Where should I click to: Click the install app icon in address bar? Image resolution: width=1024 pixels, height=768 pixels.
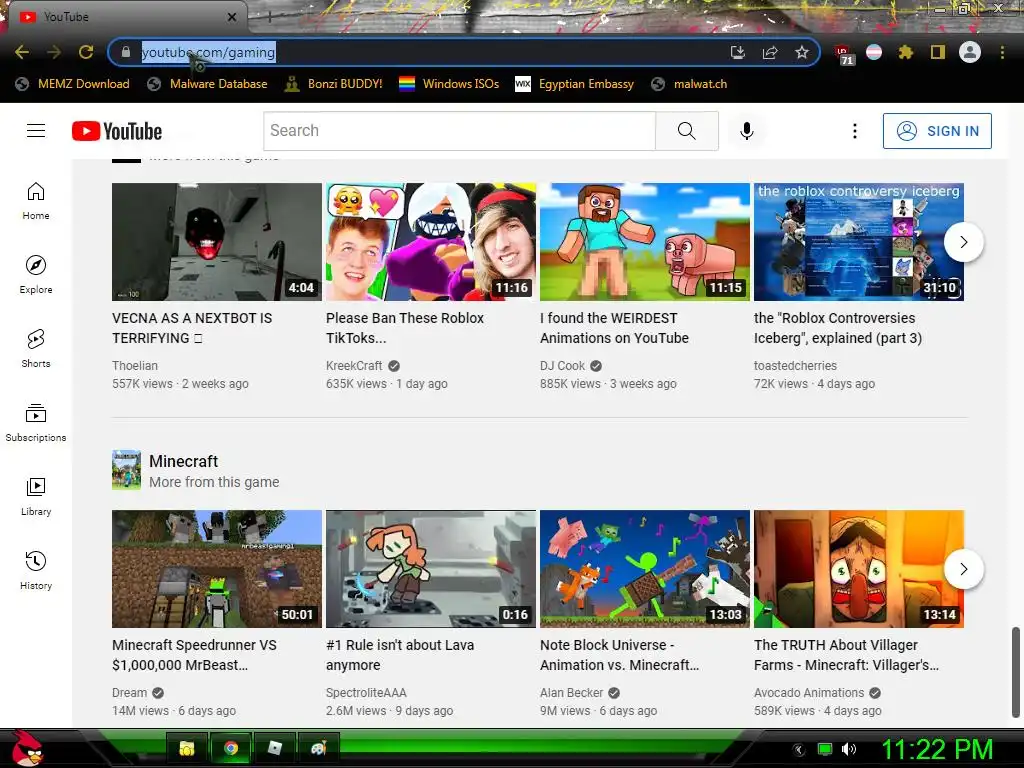pyautogui.click(x=737, y=52)
